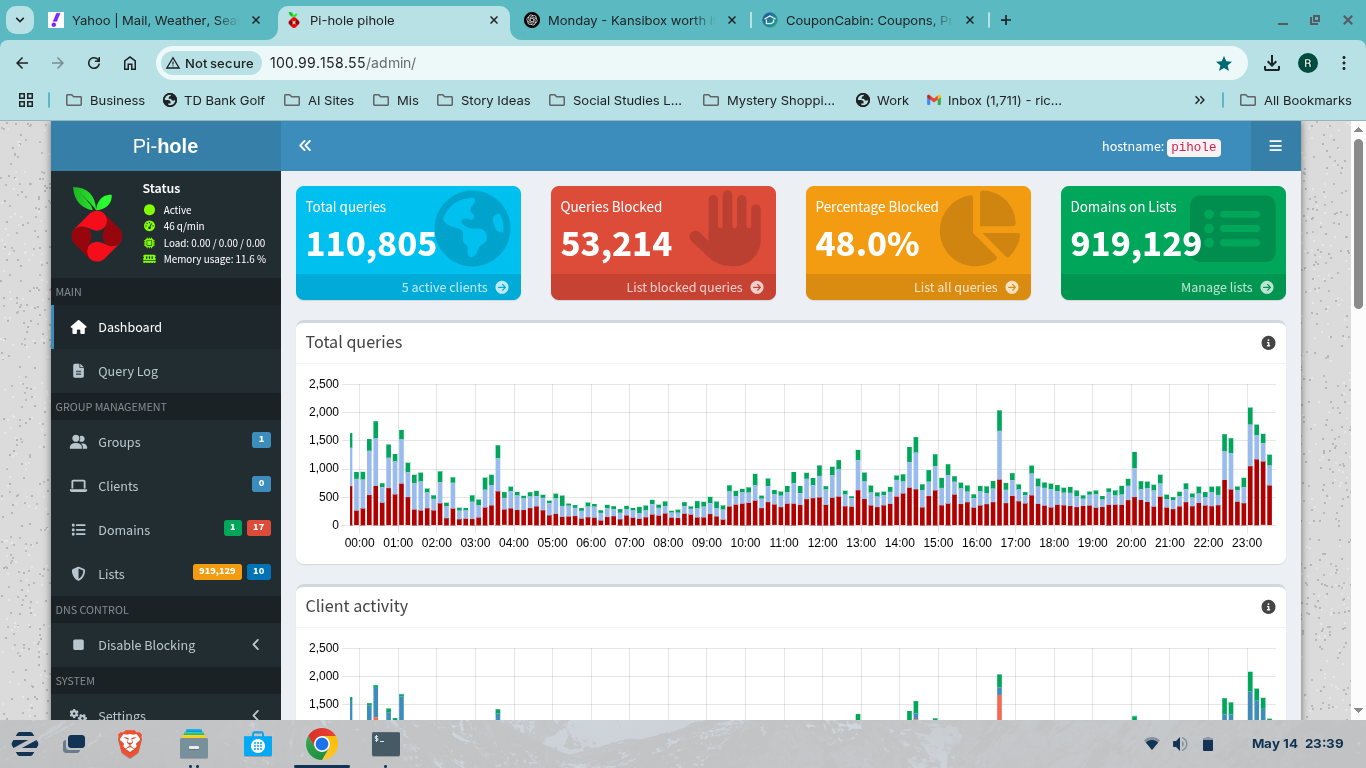Open Lists using the shield icon
The image size is (1366, 768).
pos(78,574)
